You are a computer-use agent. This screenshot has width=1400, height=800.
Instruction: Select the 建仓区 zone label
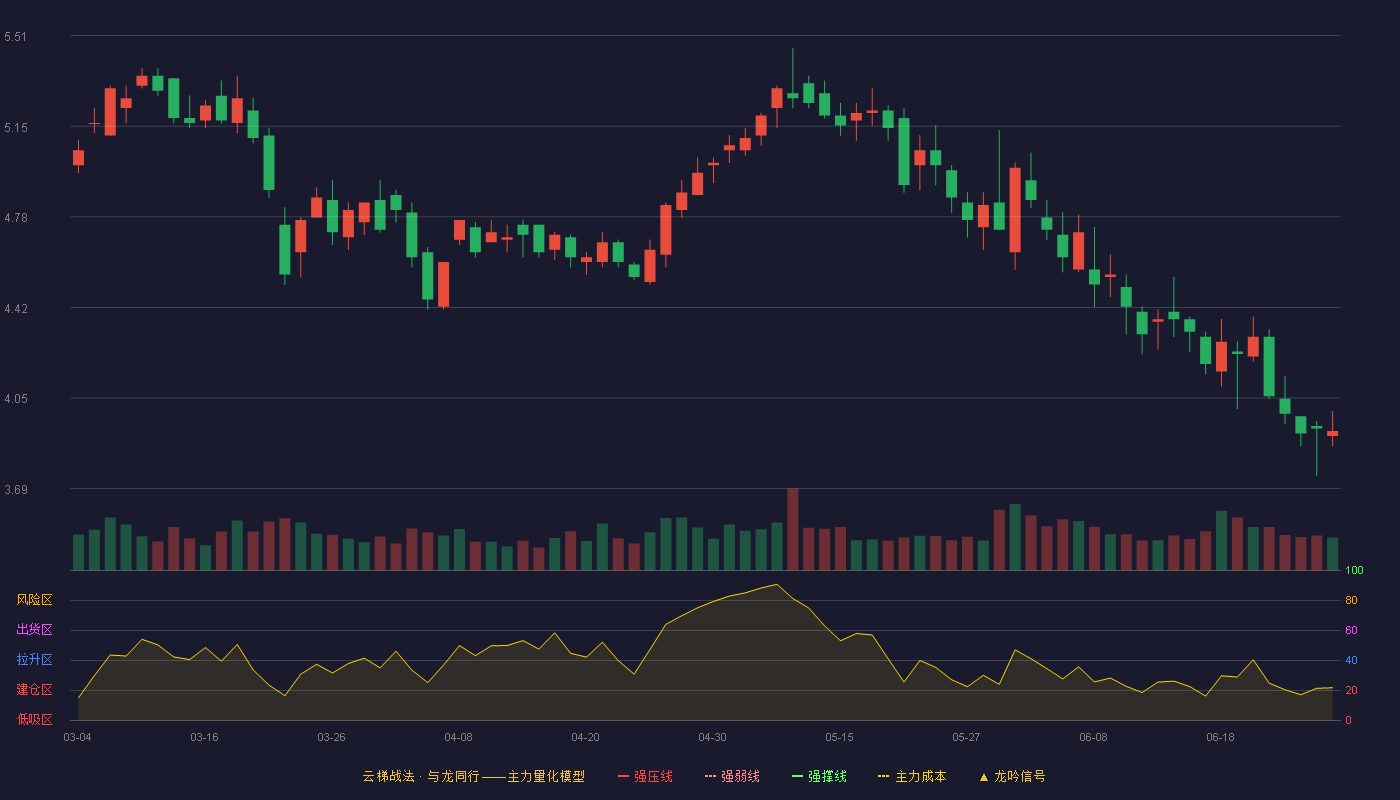click(x=34, y=690)
